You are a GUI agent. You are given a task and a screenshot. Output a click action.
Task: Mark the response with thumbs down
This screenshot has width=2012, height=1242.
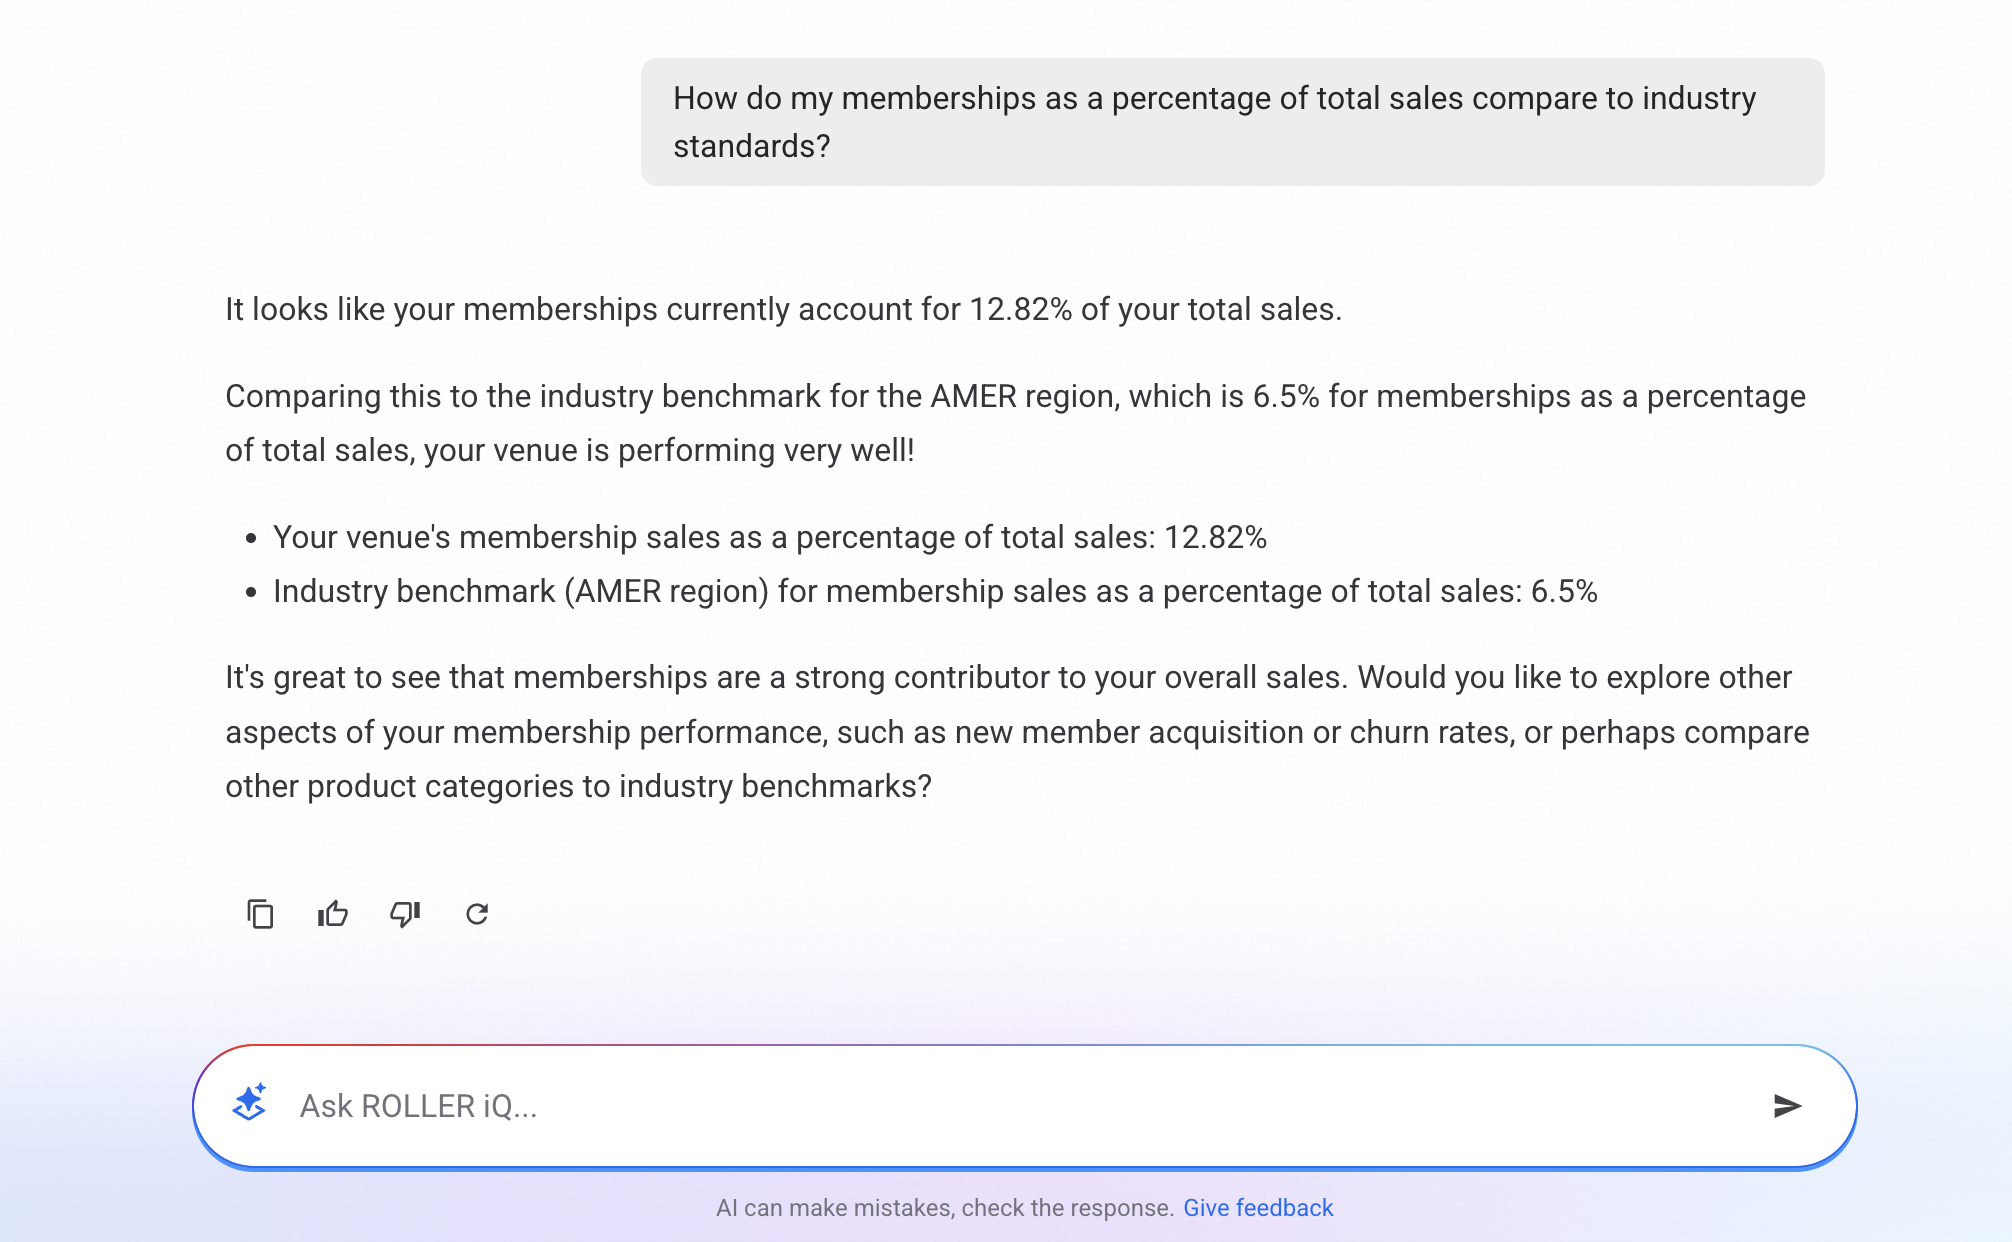click(x=405, y=914)
